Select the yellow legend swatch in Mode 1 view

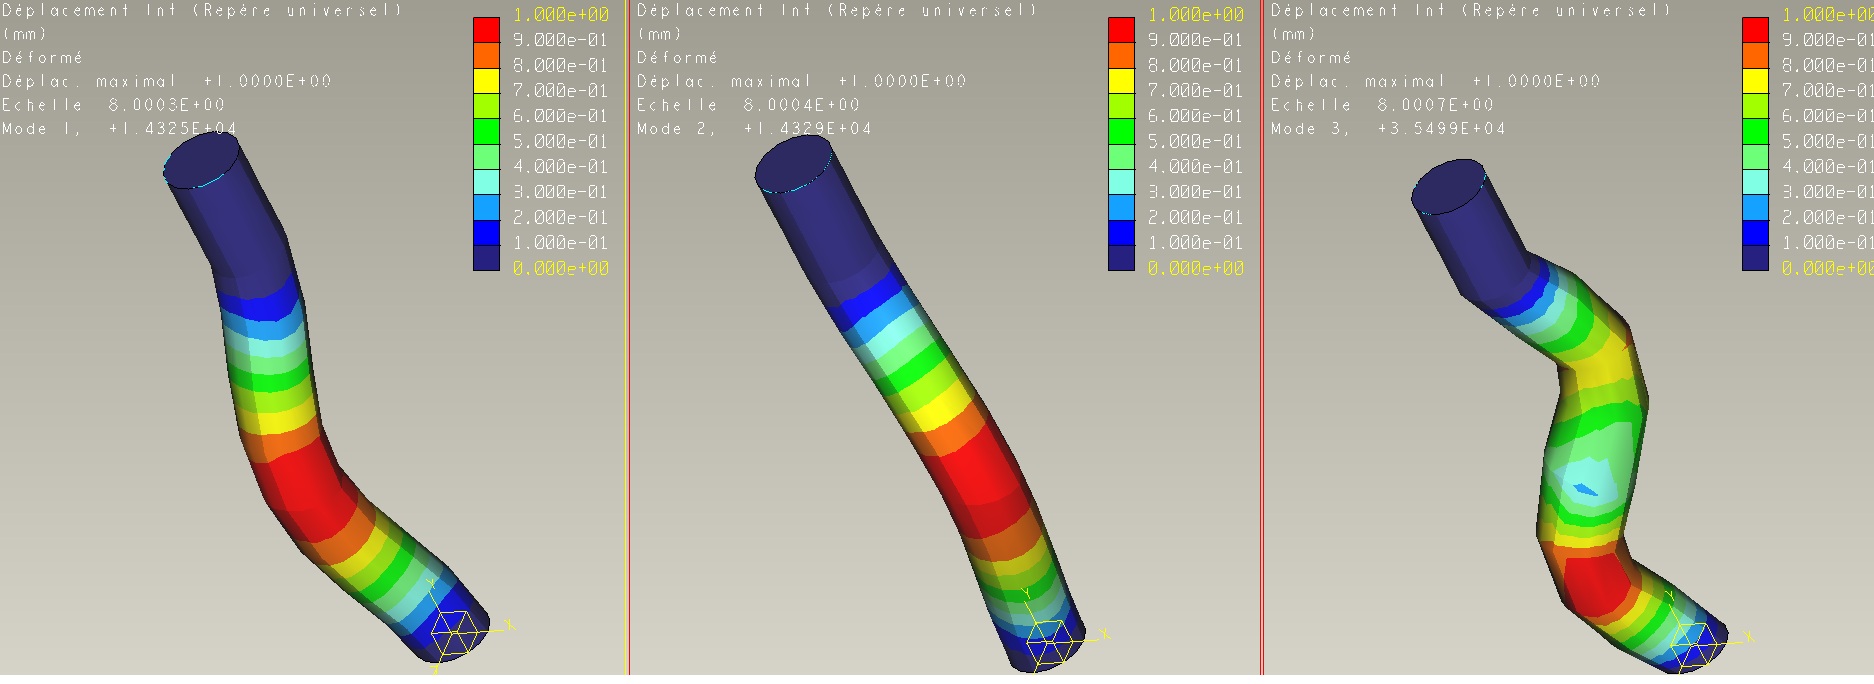pos(486,81)
